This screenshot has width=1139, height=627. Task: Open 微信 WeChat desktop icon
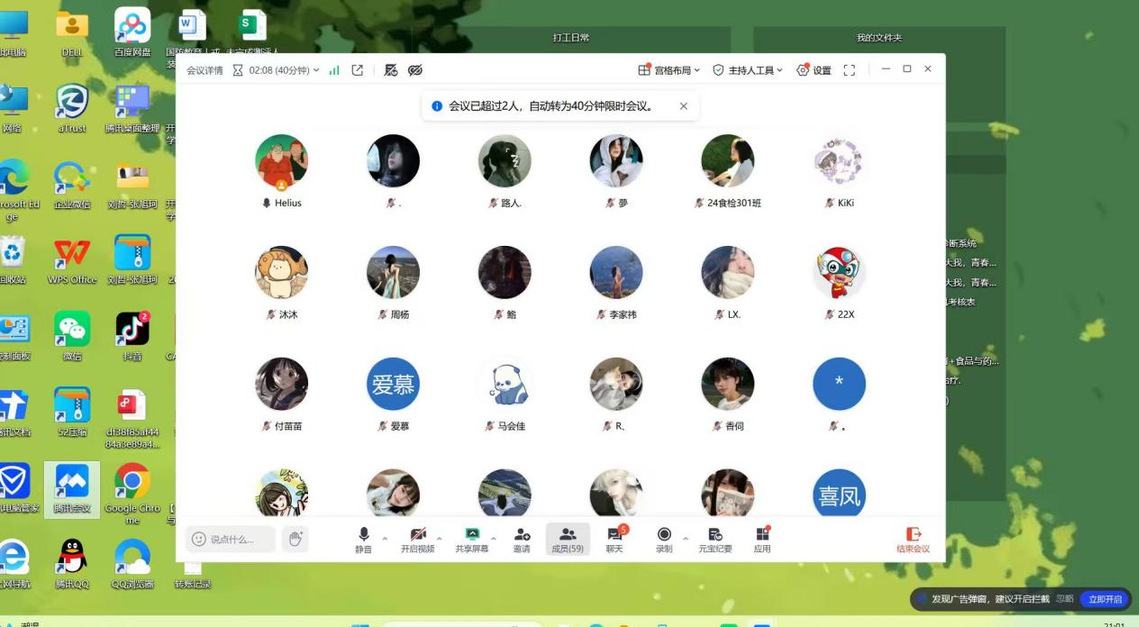point(72,336)
